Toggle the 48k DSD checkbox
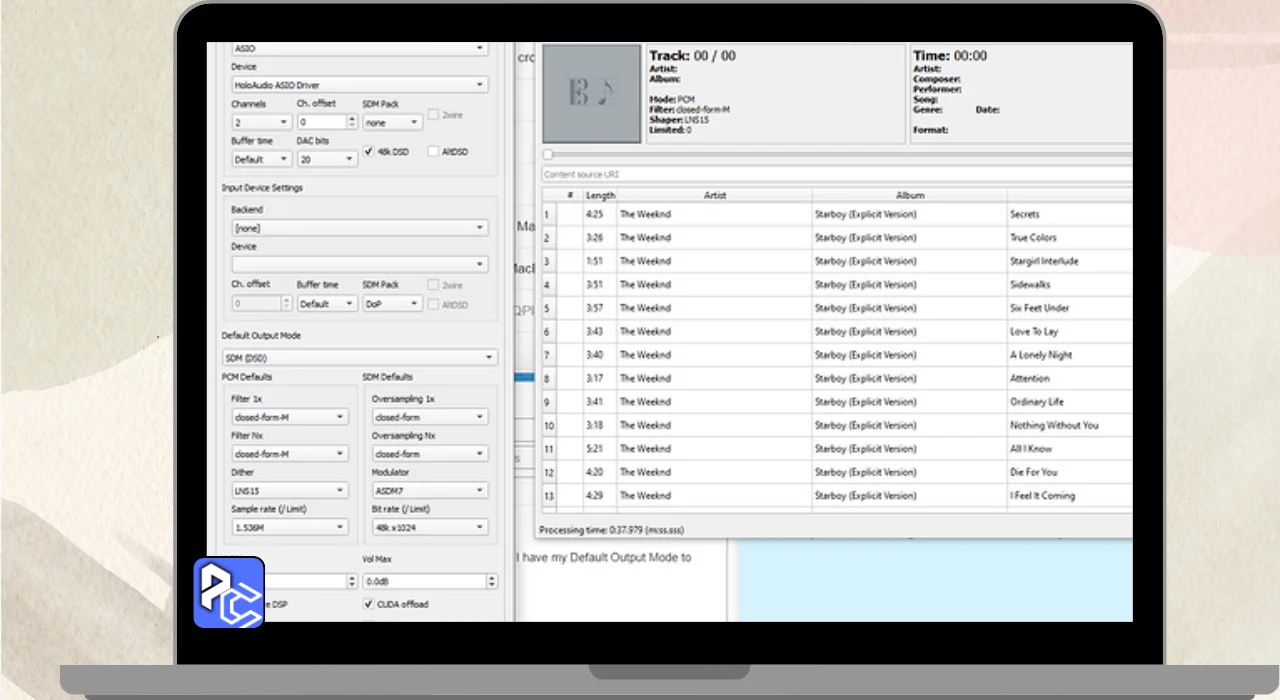Screen dimensions: 1280x700 coord(369,152)
